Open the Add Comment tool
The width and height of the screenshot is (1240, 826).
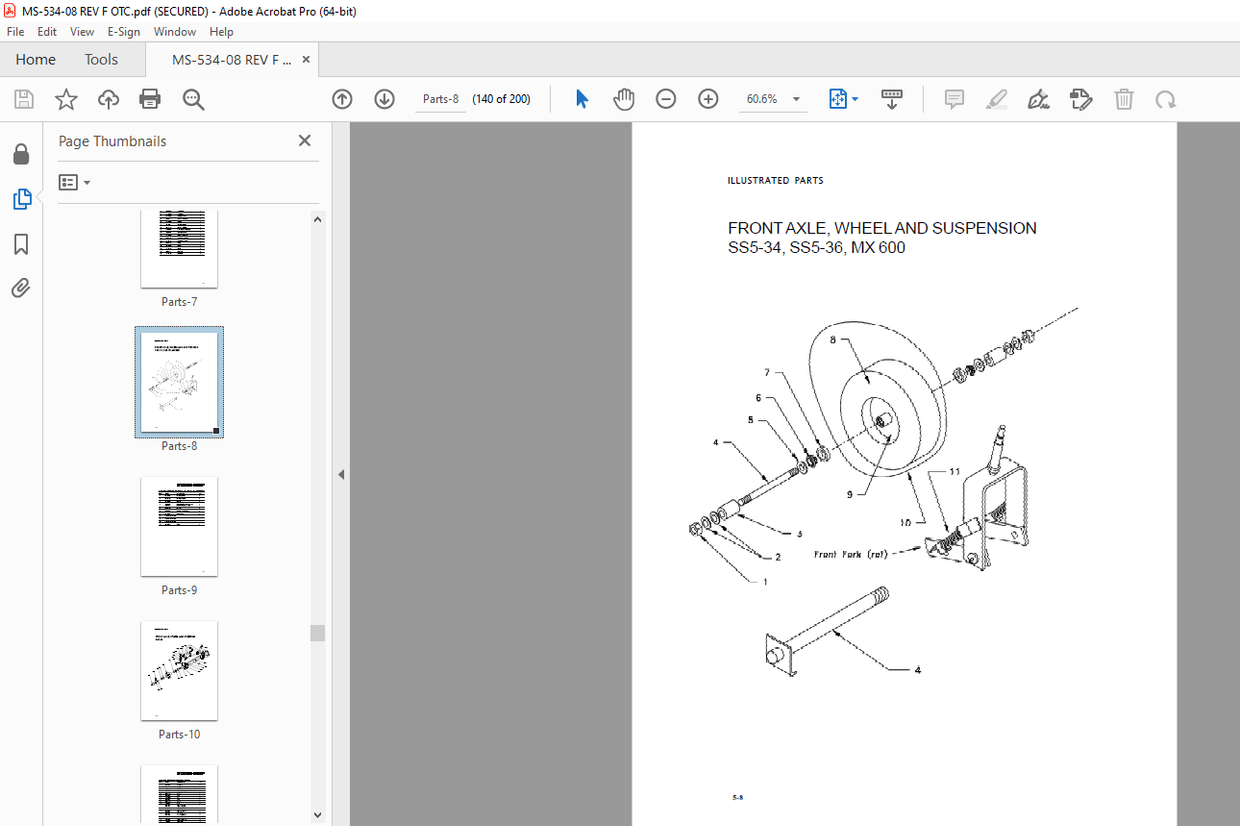pyautogui.click(x=953, y=99)
